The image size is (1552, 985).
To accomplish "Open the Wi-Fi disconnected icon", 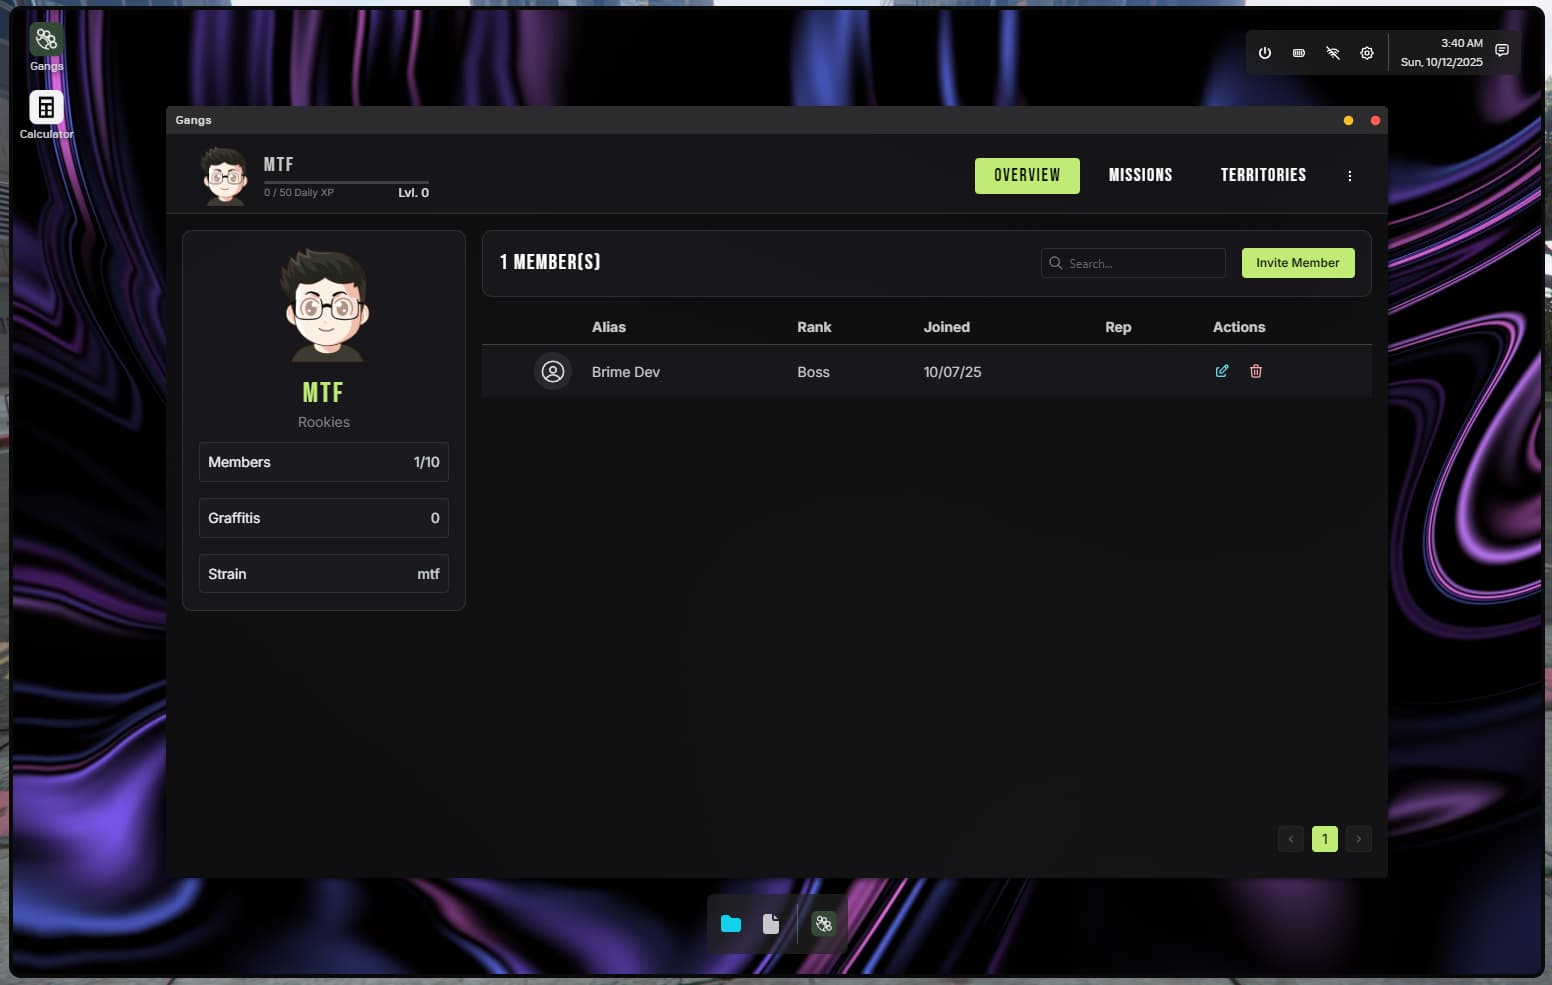I will 1333,53.
